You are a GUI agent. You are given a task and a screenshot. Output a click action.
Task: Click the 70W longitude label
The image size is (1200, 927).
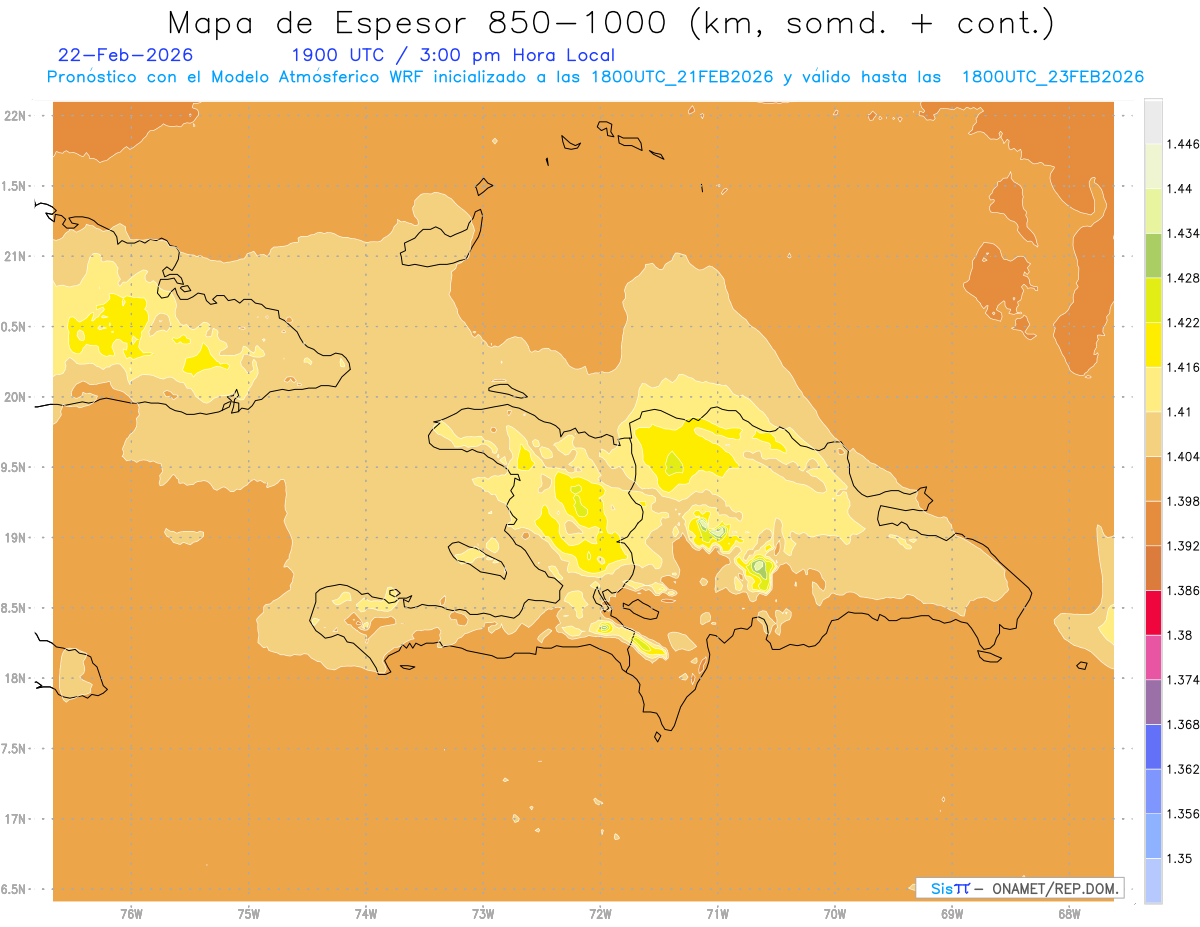pyautogui.click(x=835, y=913)
